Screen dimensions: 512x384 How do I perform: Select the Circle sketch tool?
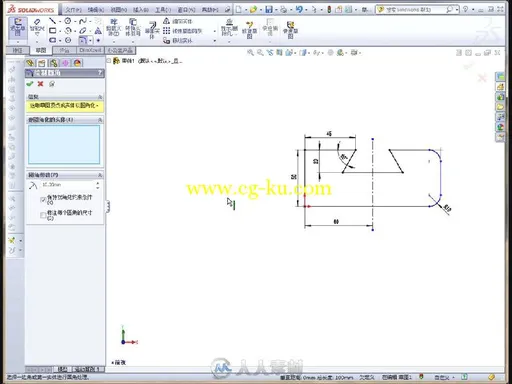68,21
